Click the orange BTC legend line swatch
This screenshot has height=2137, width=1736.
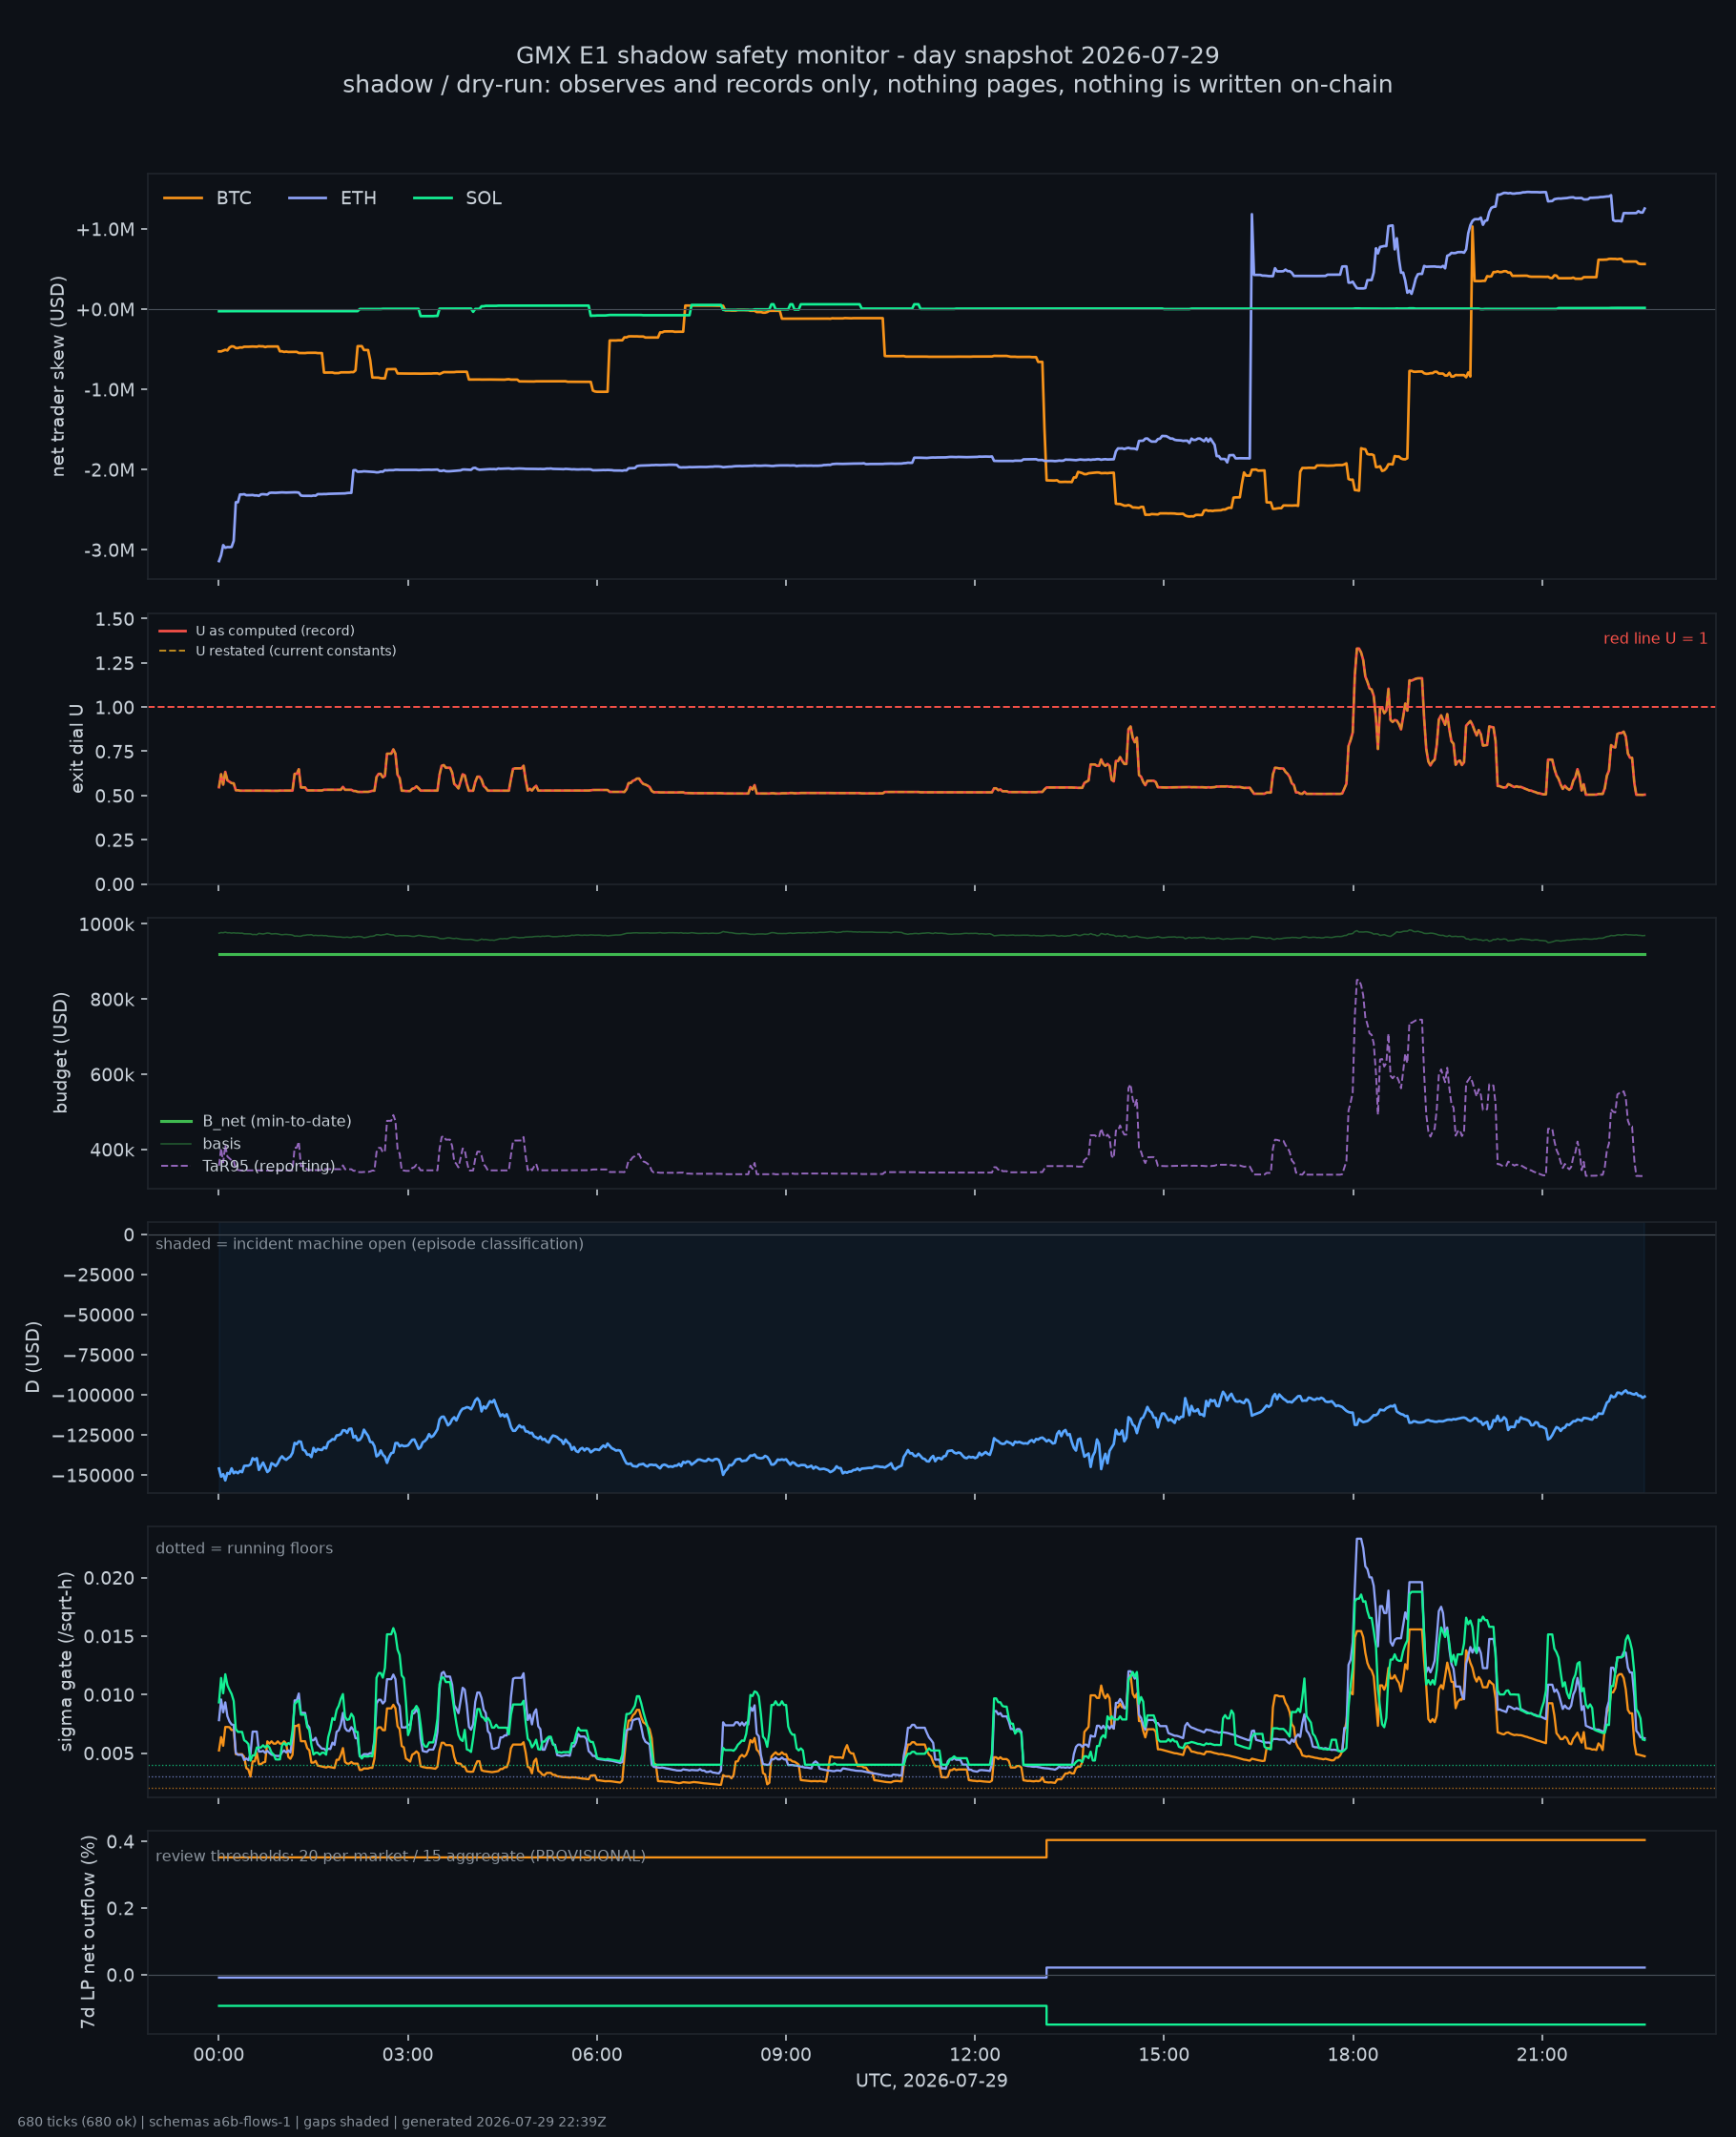coord(183,198)
